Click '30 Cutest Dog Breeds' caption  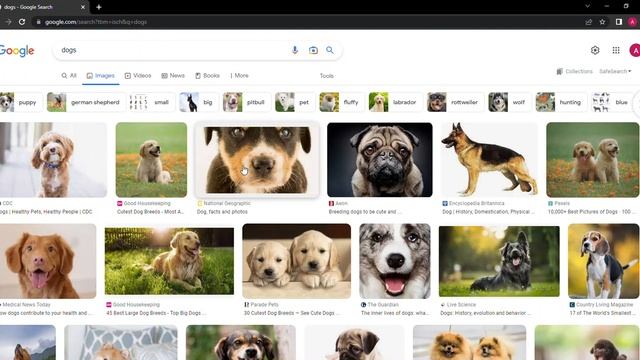coord(292,313)
